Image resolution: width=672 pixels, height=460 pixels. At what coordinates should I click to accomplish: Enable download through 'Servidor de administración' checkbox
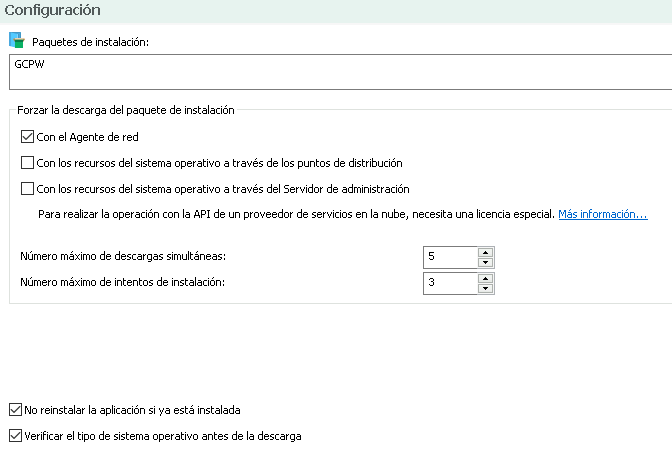27,188
